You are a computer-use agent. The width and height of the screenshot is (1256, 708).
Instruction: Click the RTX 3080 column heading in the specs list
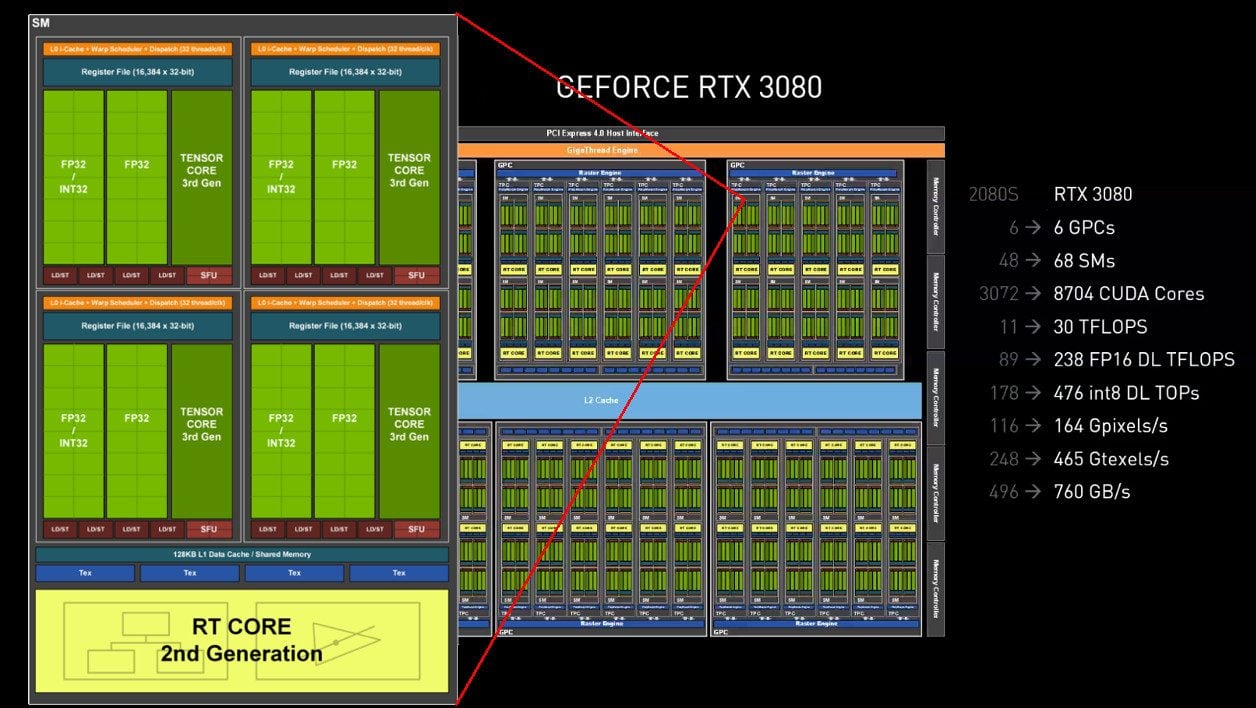point(1093,194)
